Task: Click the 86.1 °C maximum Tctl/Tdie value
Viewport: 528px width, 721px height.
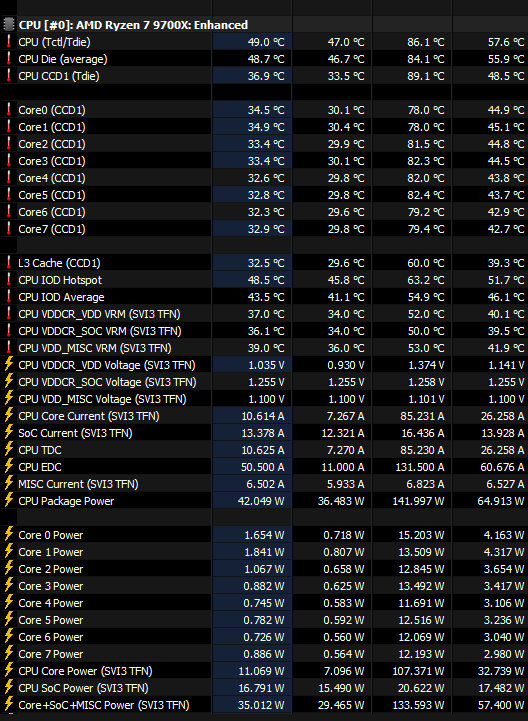Action: pos(426,42)
